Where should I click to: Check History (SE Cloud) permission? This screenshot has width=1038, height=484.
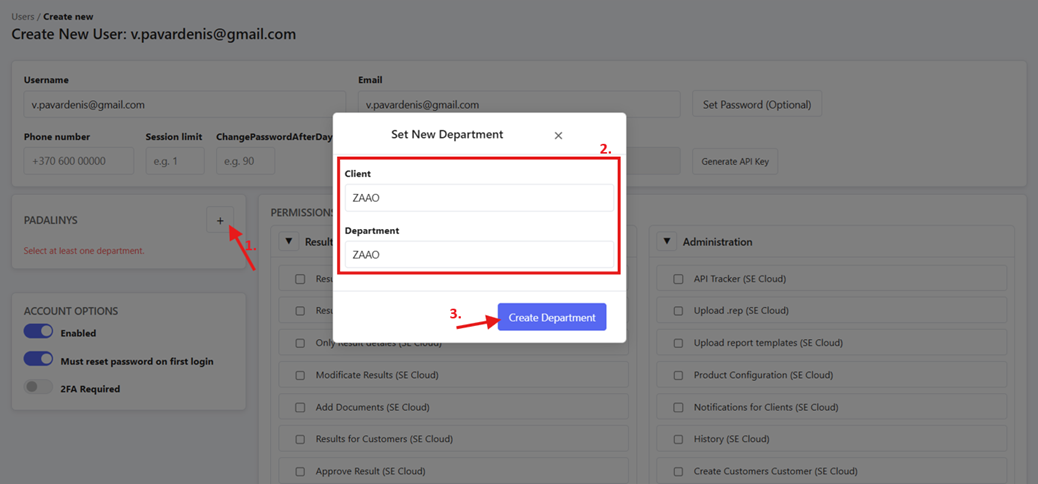click(678, 439)
